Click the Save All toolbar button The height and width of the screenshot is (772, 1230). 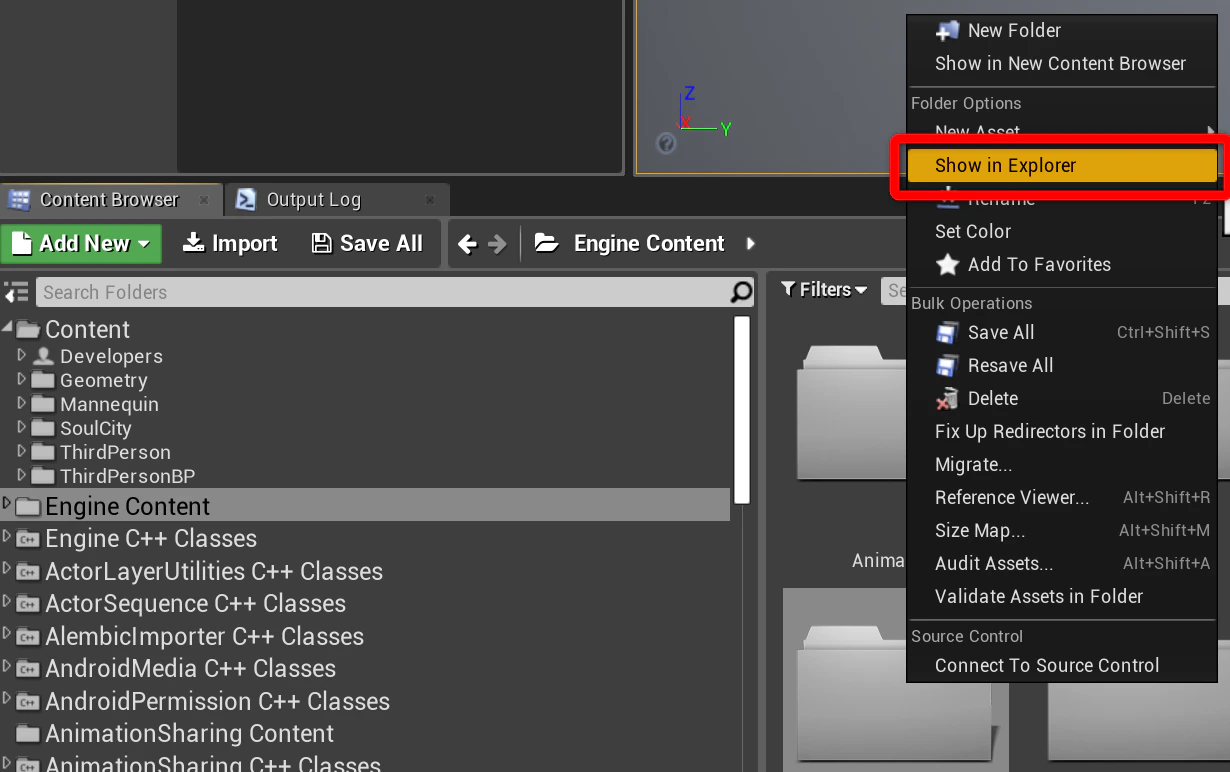367,243
